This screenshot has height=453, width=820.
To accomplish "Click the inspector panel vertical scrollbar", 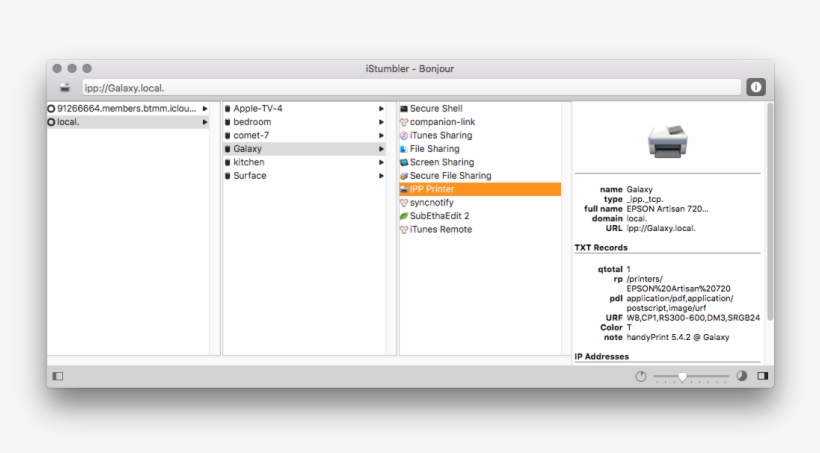I will click(x=770, y=212).
